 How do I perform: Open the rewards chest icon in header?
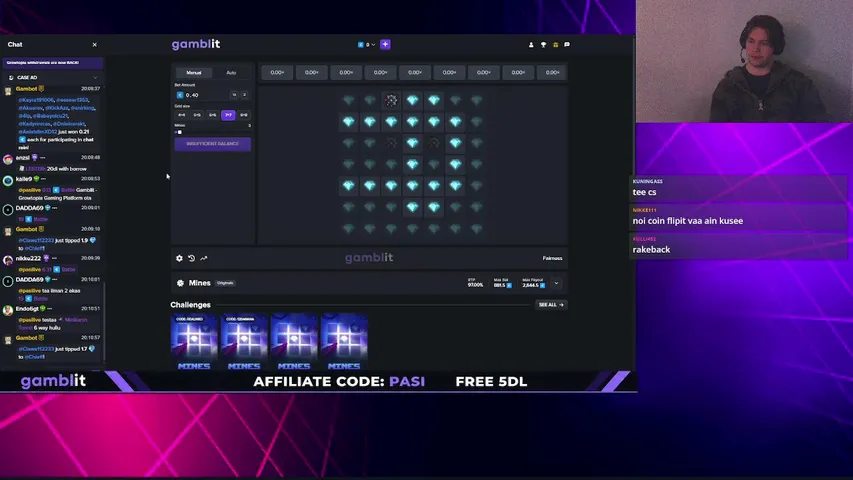pos(555,45)
